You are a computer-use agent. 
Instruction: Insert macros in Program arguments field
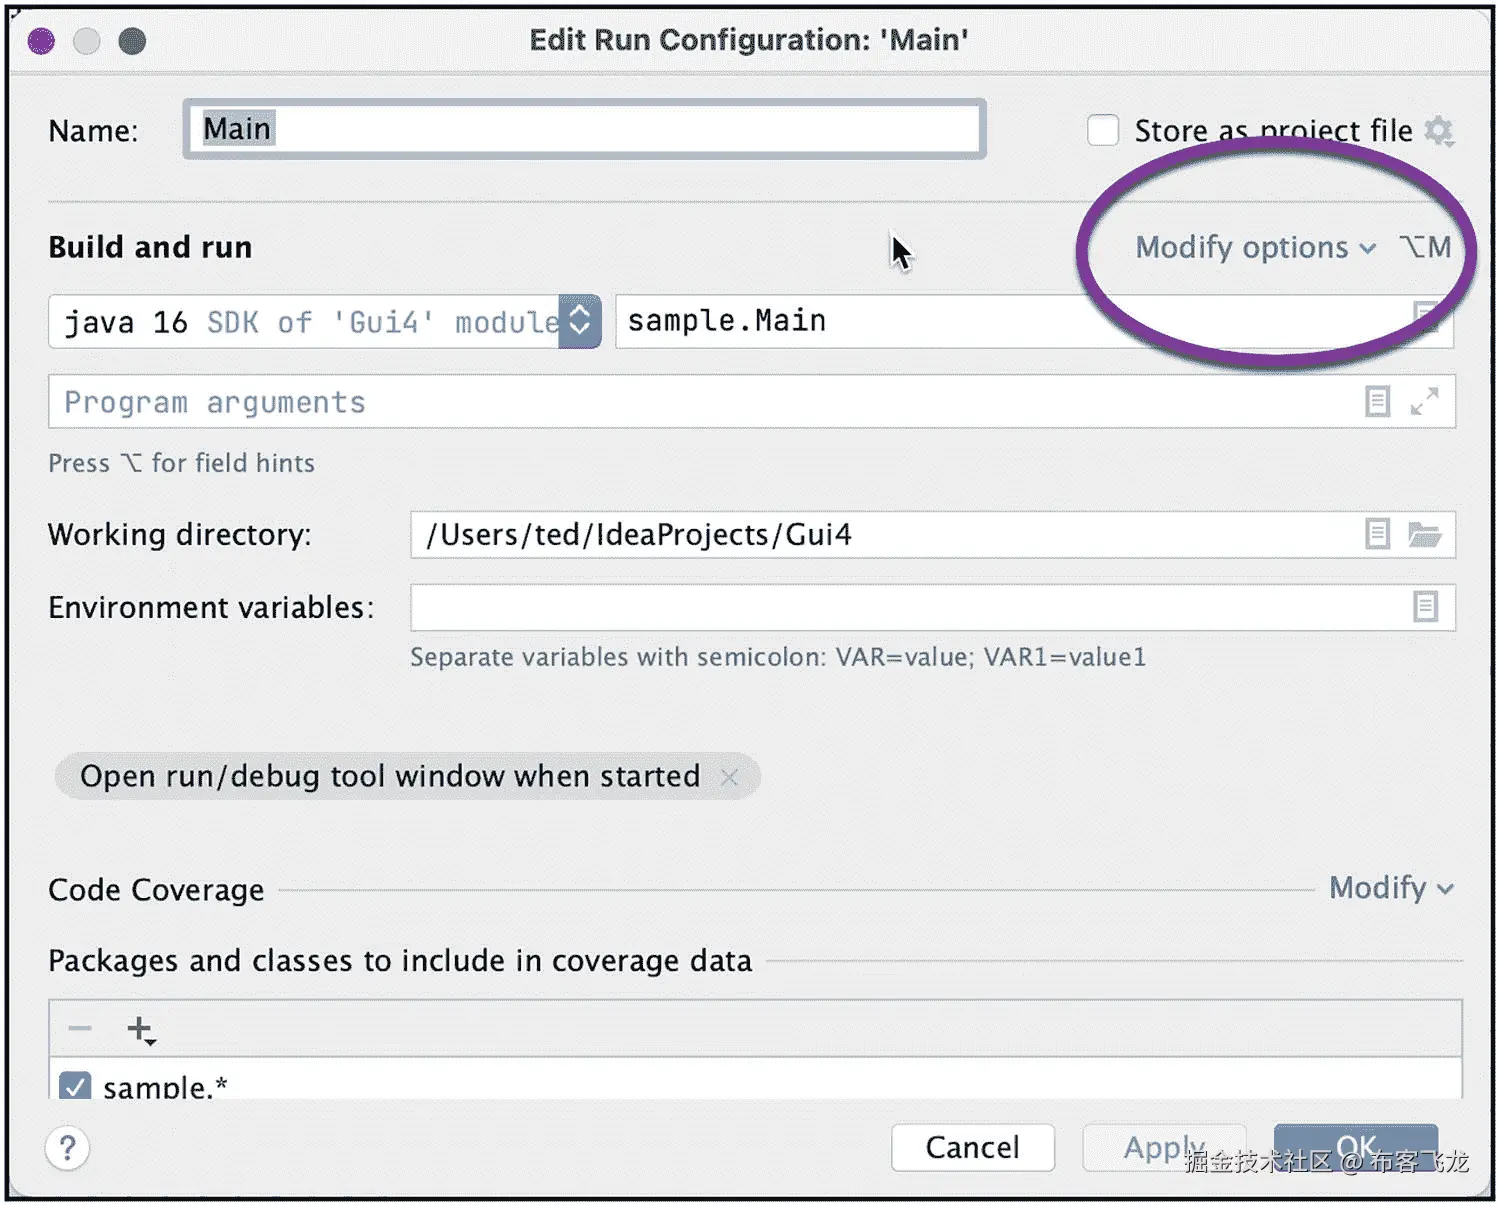pyautogui.click(x=1378, y=402)
